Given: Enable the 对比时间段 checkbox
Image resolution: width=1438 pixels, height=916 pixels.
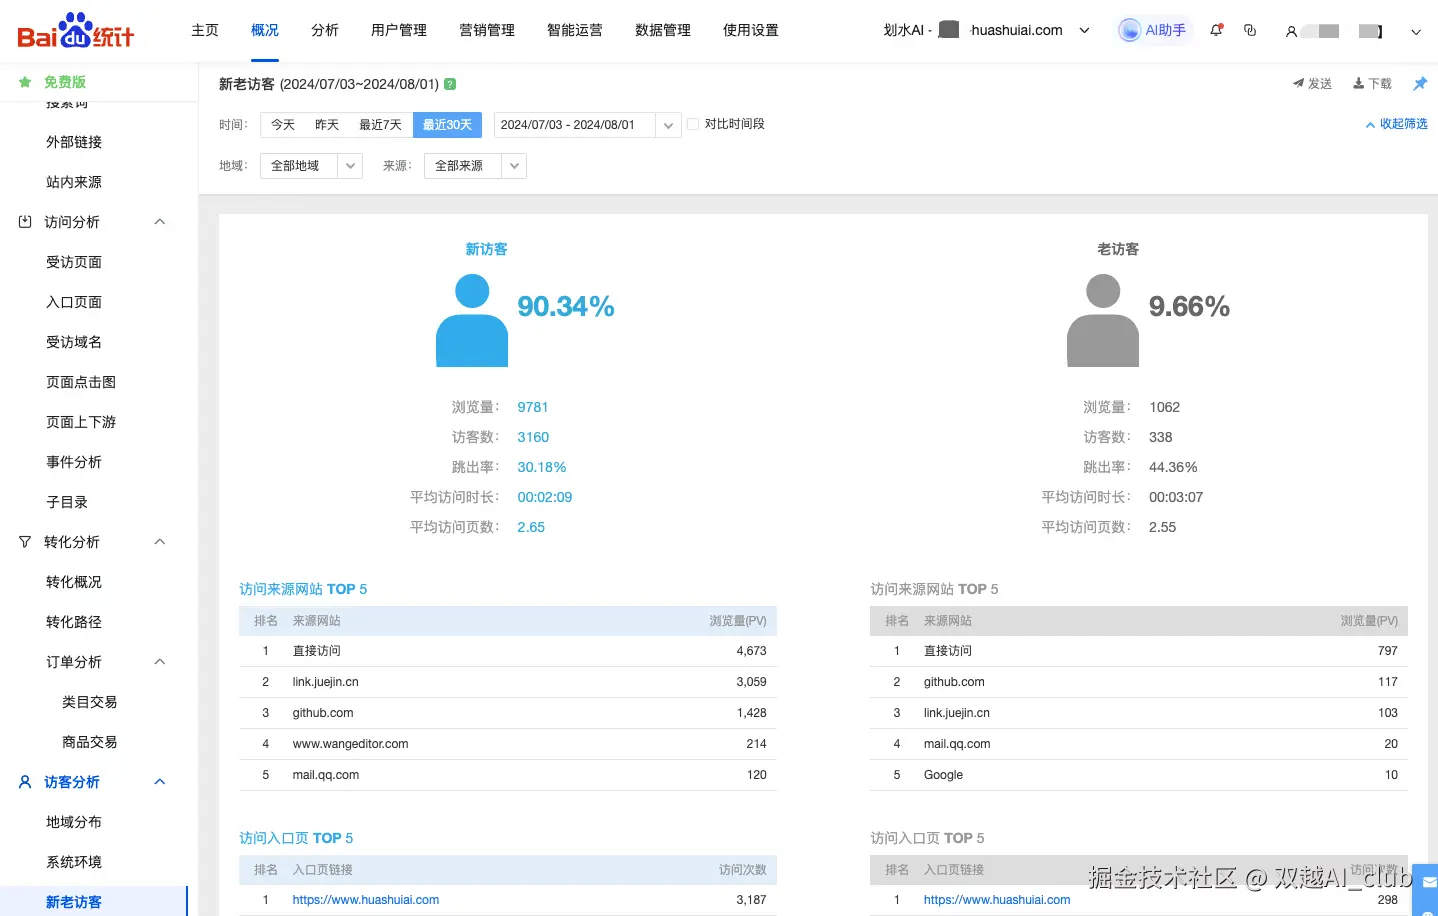Looking at the screenshot, I should coord(693,124).
